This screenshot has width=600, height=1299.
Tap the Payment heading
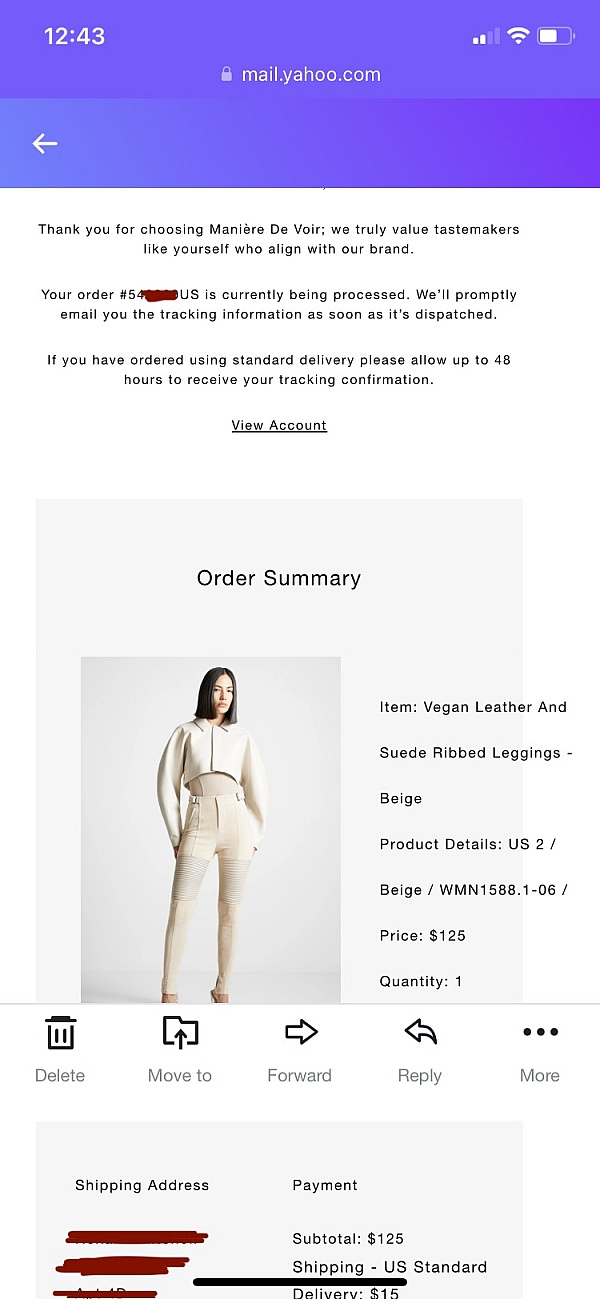pos(325,1185)
